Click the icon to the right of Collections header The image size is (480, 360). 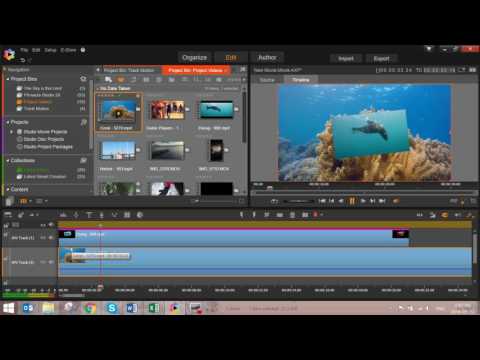coord(83,161)
